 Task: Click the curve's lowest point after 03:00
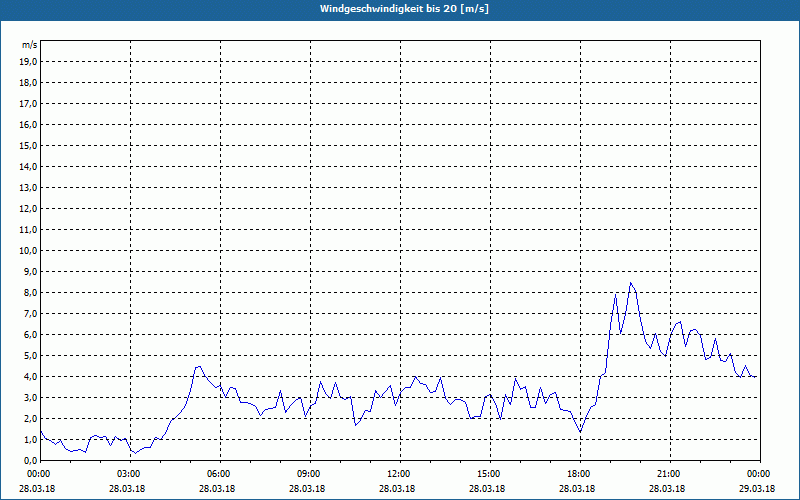[x=135, y=453]
